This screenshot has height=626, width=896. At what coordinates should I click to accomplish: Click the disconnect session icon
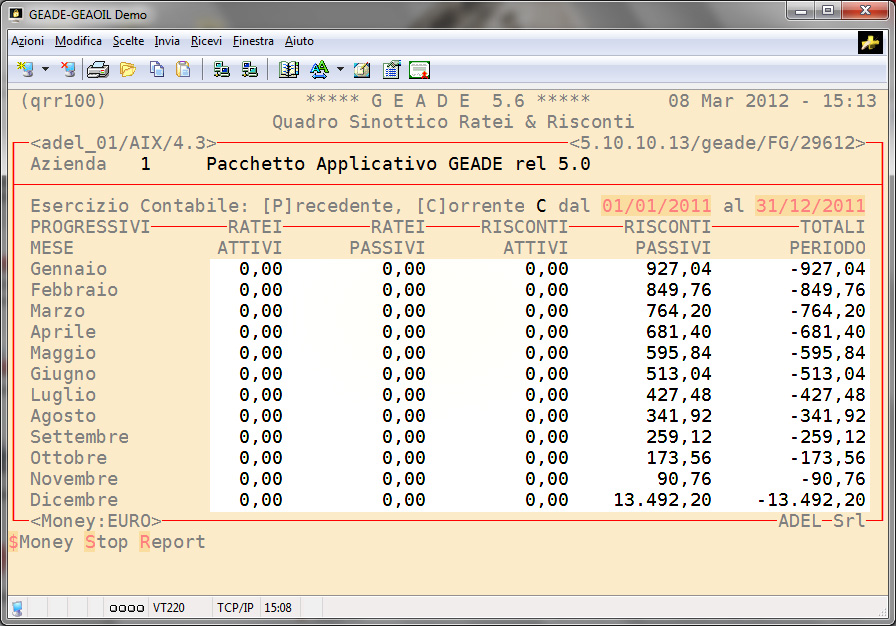[x=67, y=70]
